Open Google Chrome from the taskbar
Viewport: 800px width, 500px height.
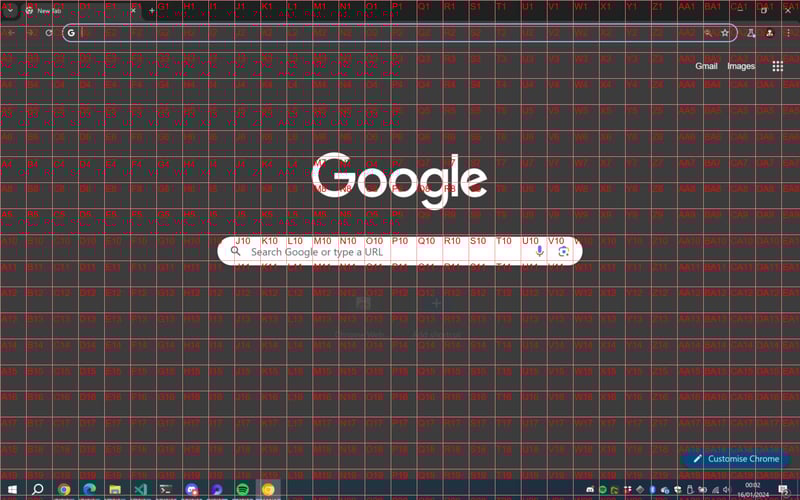[64, 490]
